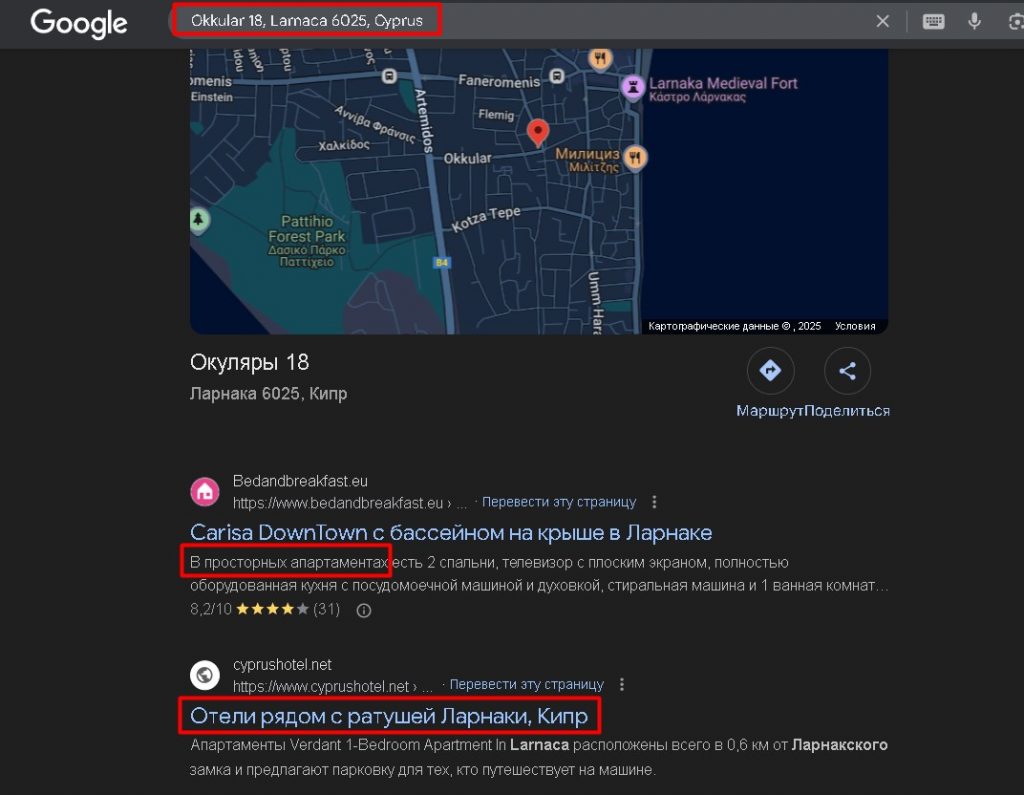Click the 8,2/10 rating text
The height and width of the screenshot is (795, 1024).
tap(210, 609)
